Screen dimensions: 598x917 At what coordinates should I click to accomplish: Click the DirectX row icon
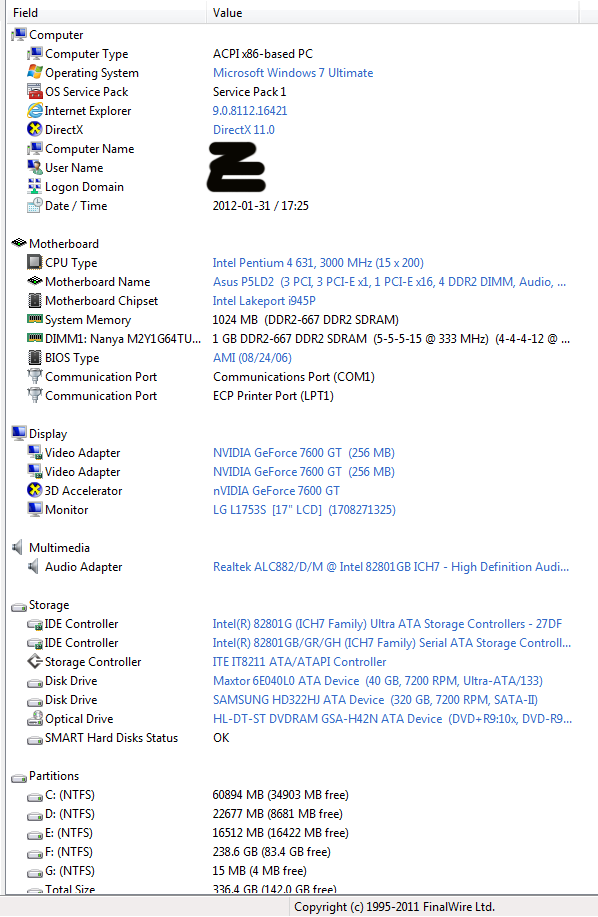point(34,129)
